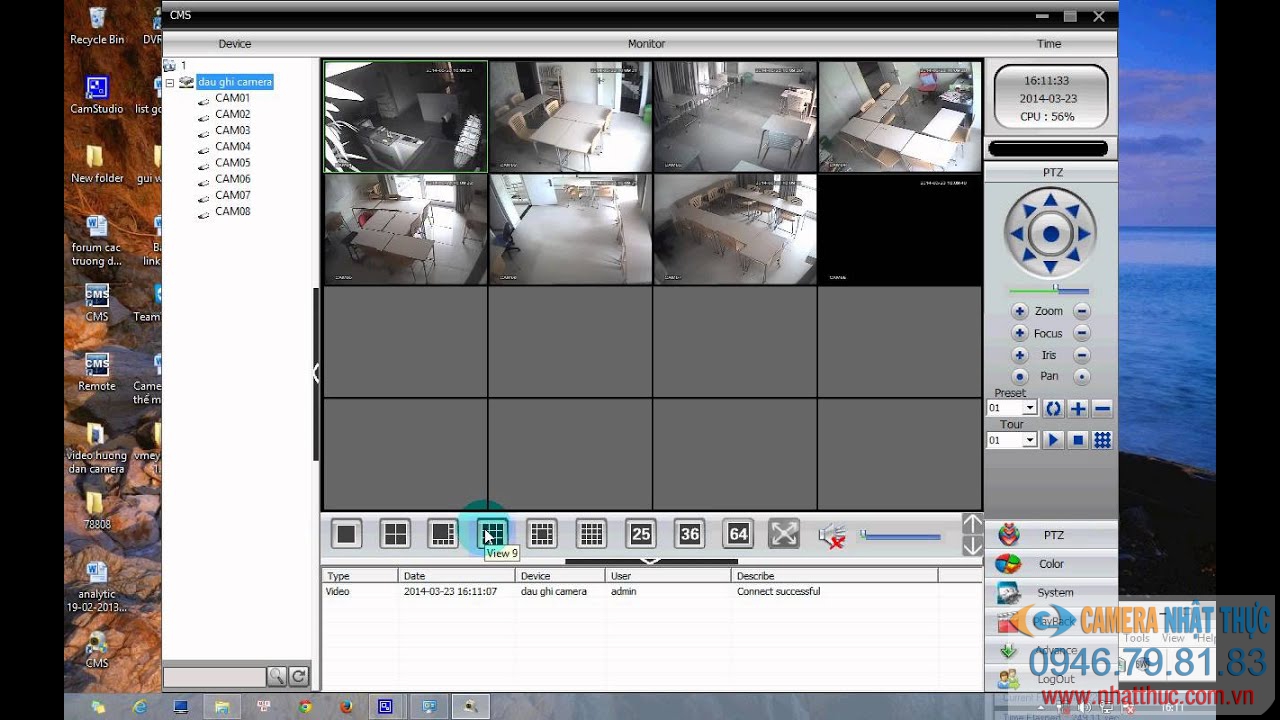Image resolution: width=1280 pixels, height=720 pixels.
Task: Choose the 64-channel view layout
Action: pos(738,533)
